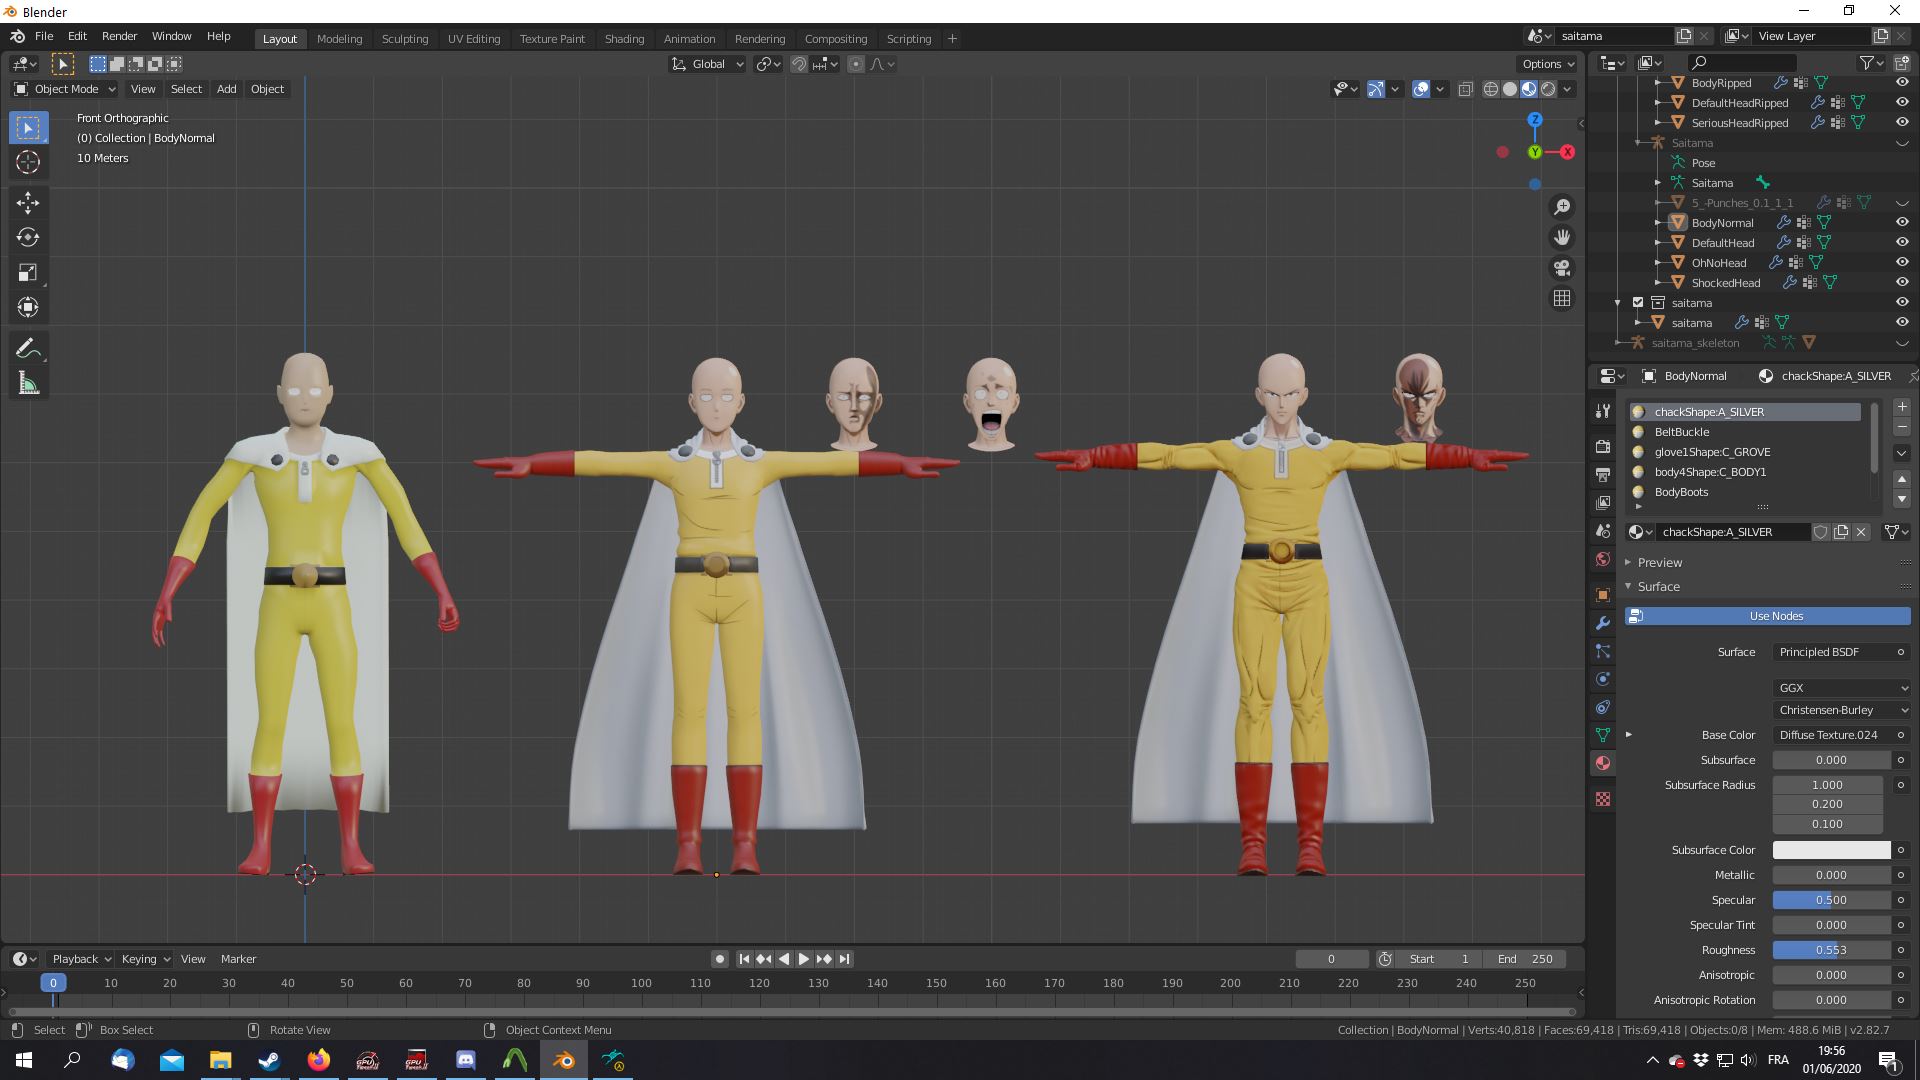Select the Cursor tool in toolbar
Viewport: 1920px width, 1080px height.
point(28,162)
